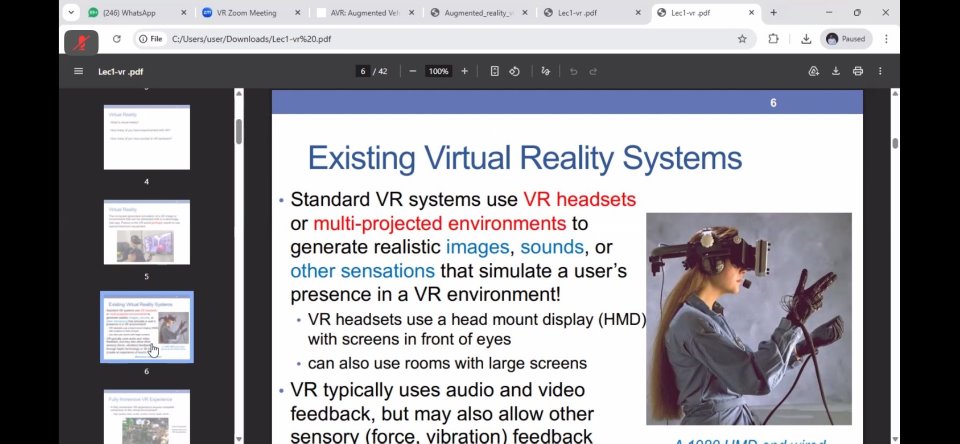This screenshot has width=960, height=444.
Task: Open the PDF viewer more actions menu
Action: (880, 71)
